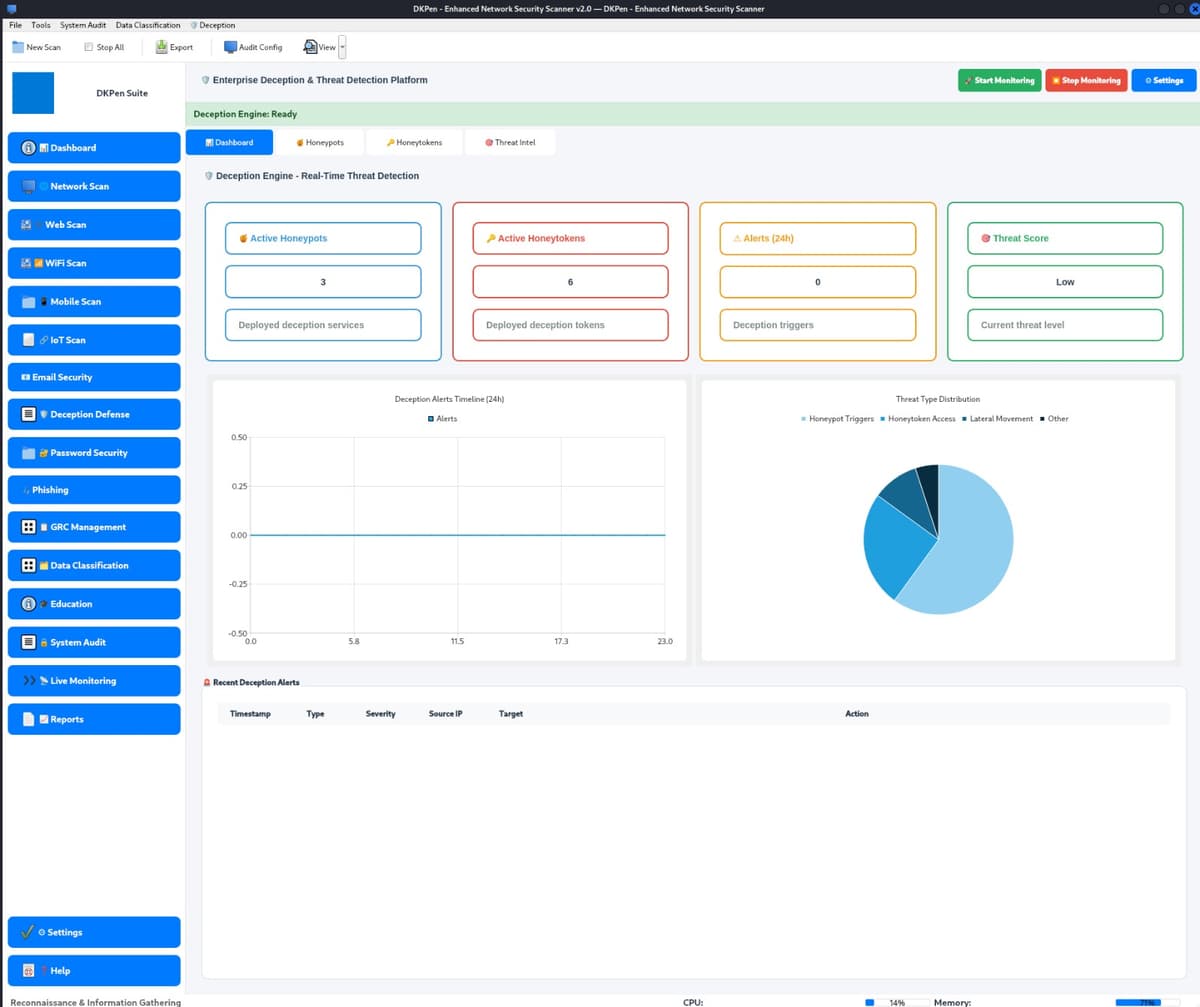The image size is (1200, 1007).
Task: Switch to the Threat Intel tab
Action: point(510,142)
